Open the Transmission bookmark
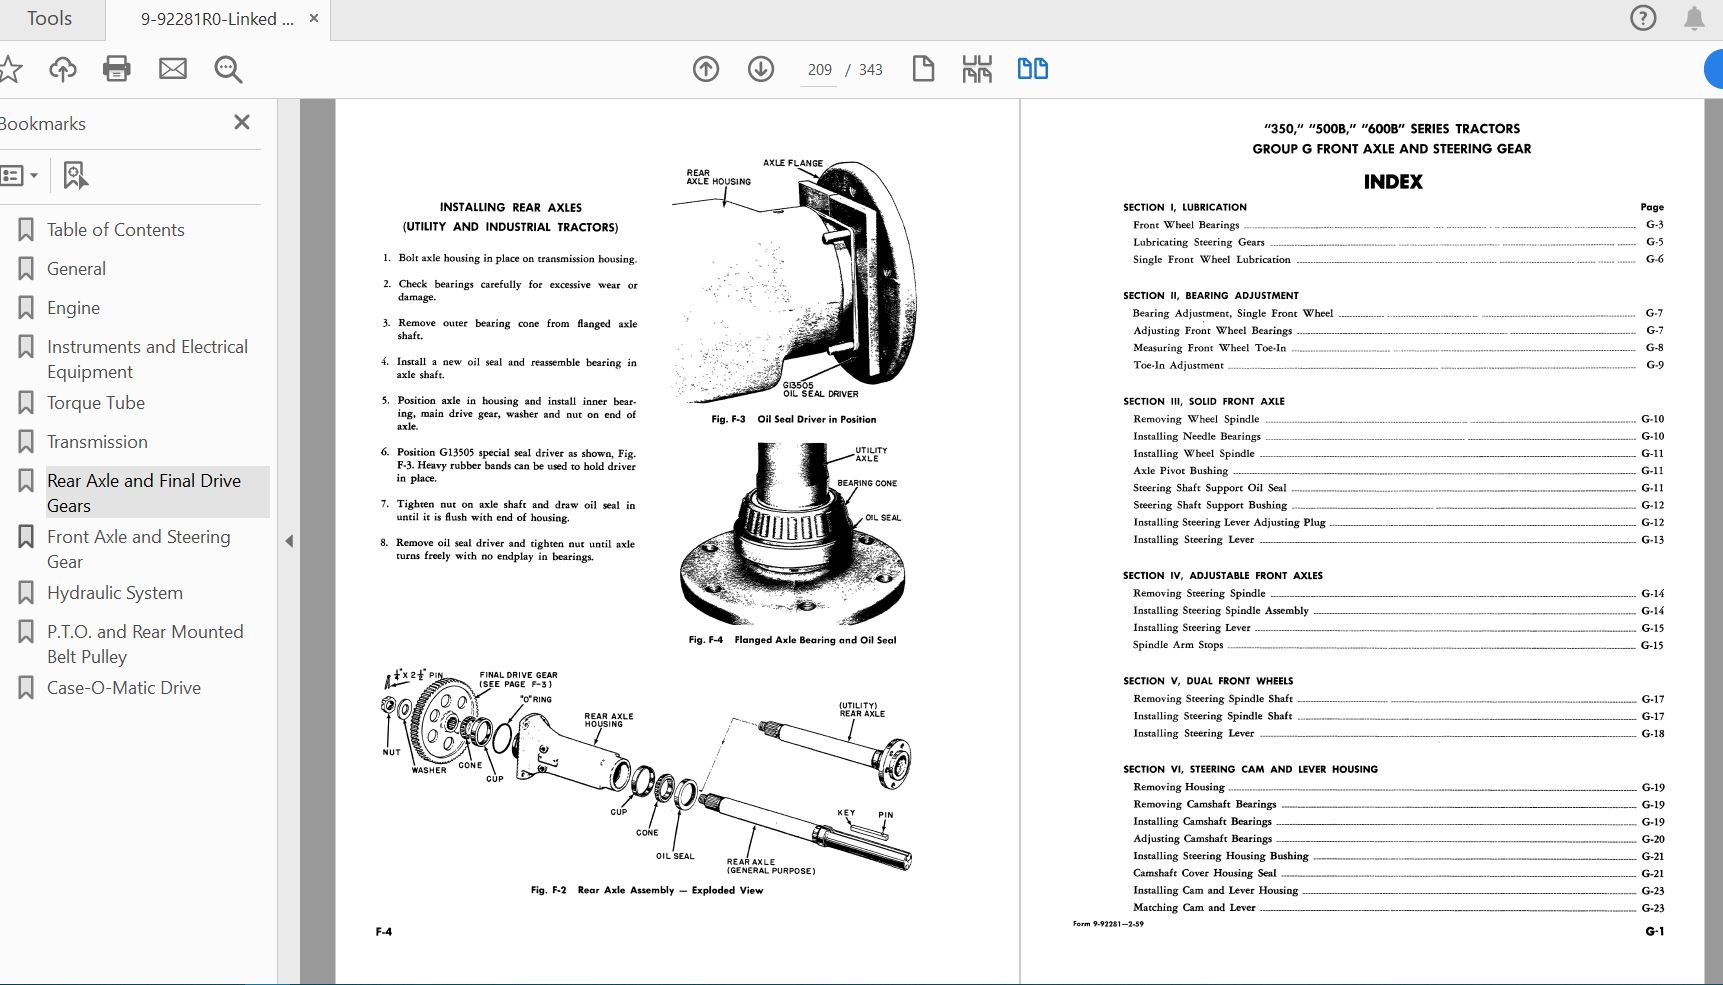This screenshot has height=985, width=1723. click(97, 441)
